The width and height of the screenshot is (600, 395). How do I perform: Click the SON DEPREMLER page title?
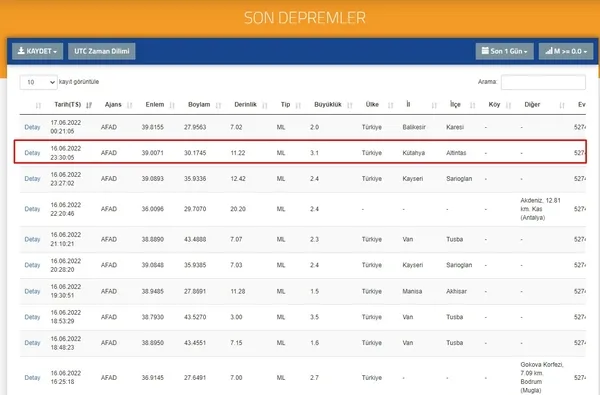point(305,18)
